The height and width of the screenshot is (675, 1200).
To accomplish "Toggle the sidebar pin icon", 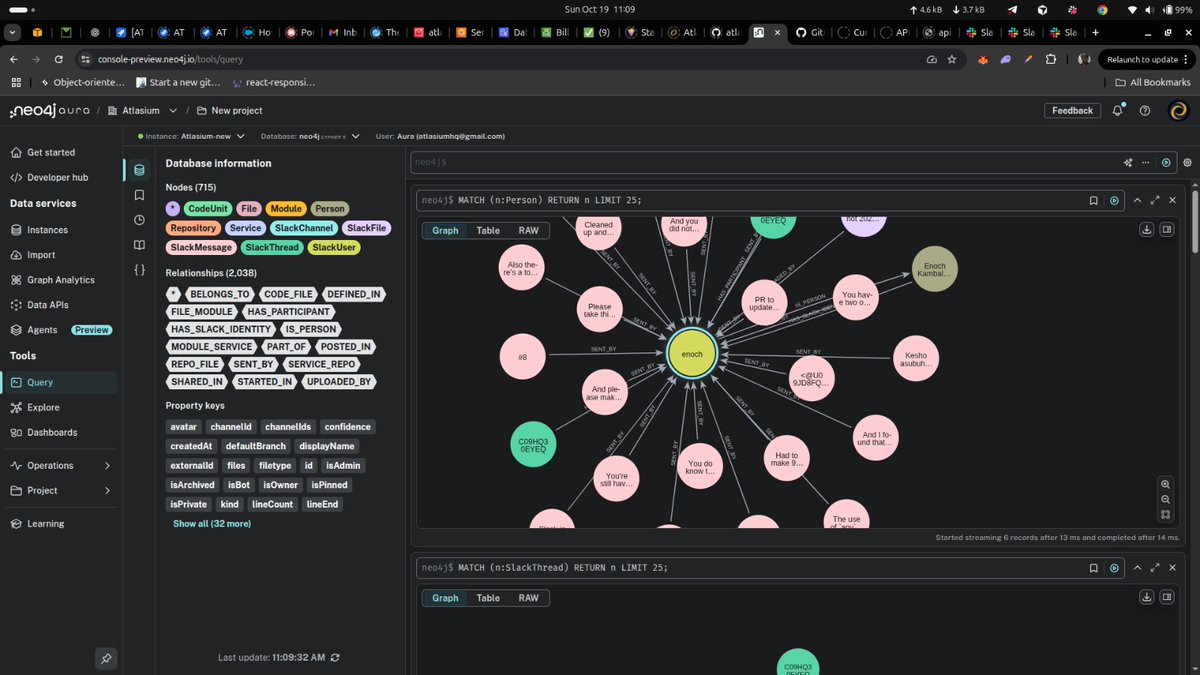I will coord(105,658).
